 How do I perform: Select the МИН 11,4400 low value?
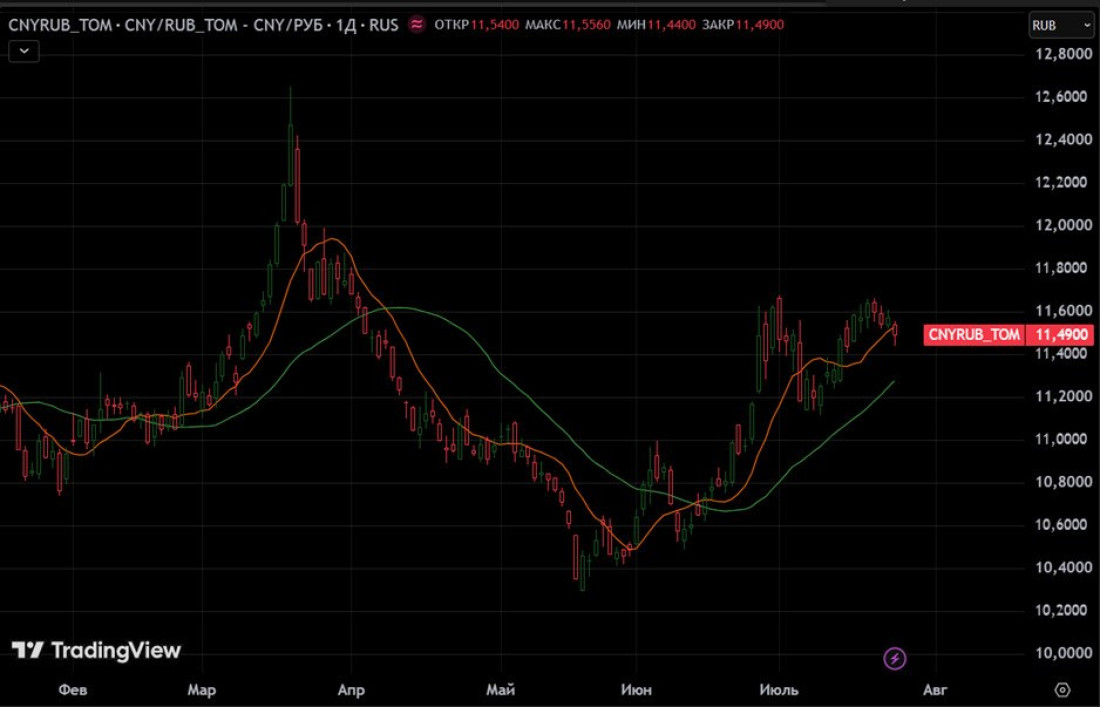(x=656, y=25)
